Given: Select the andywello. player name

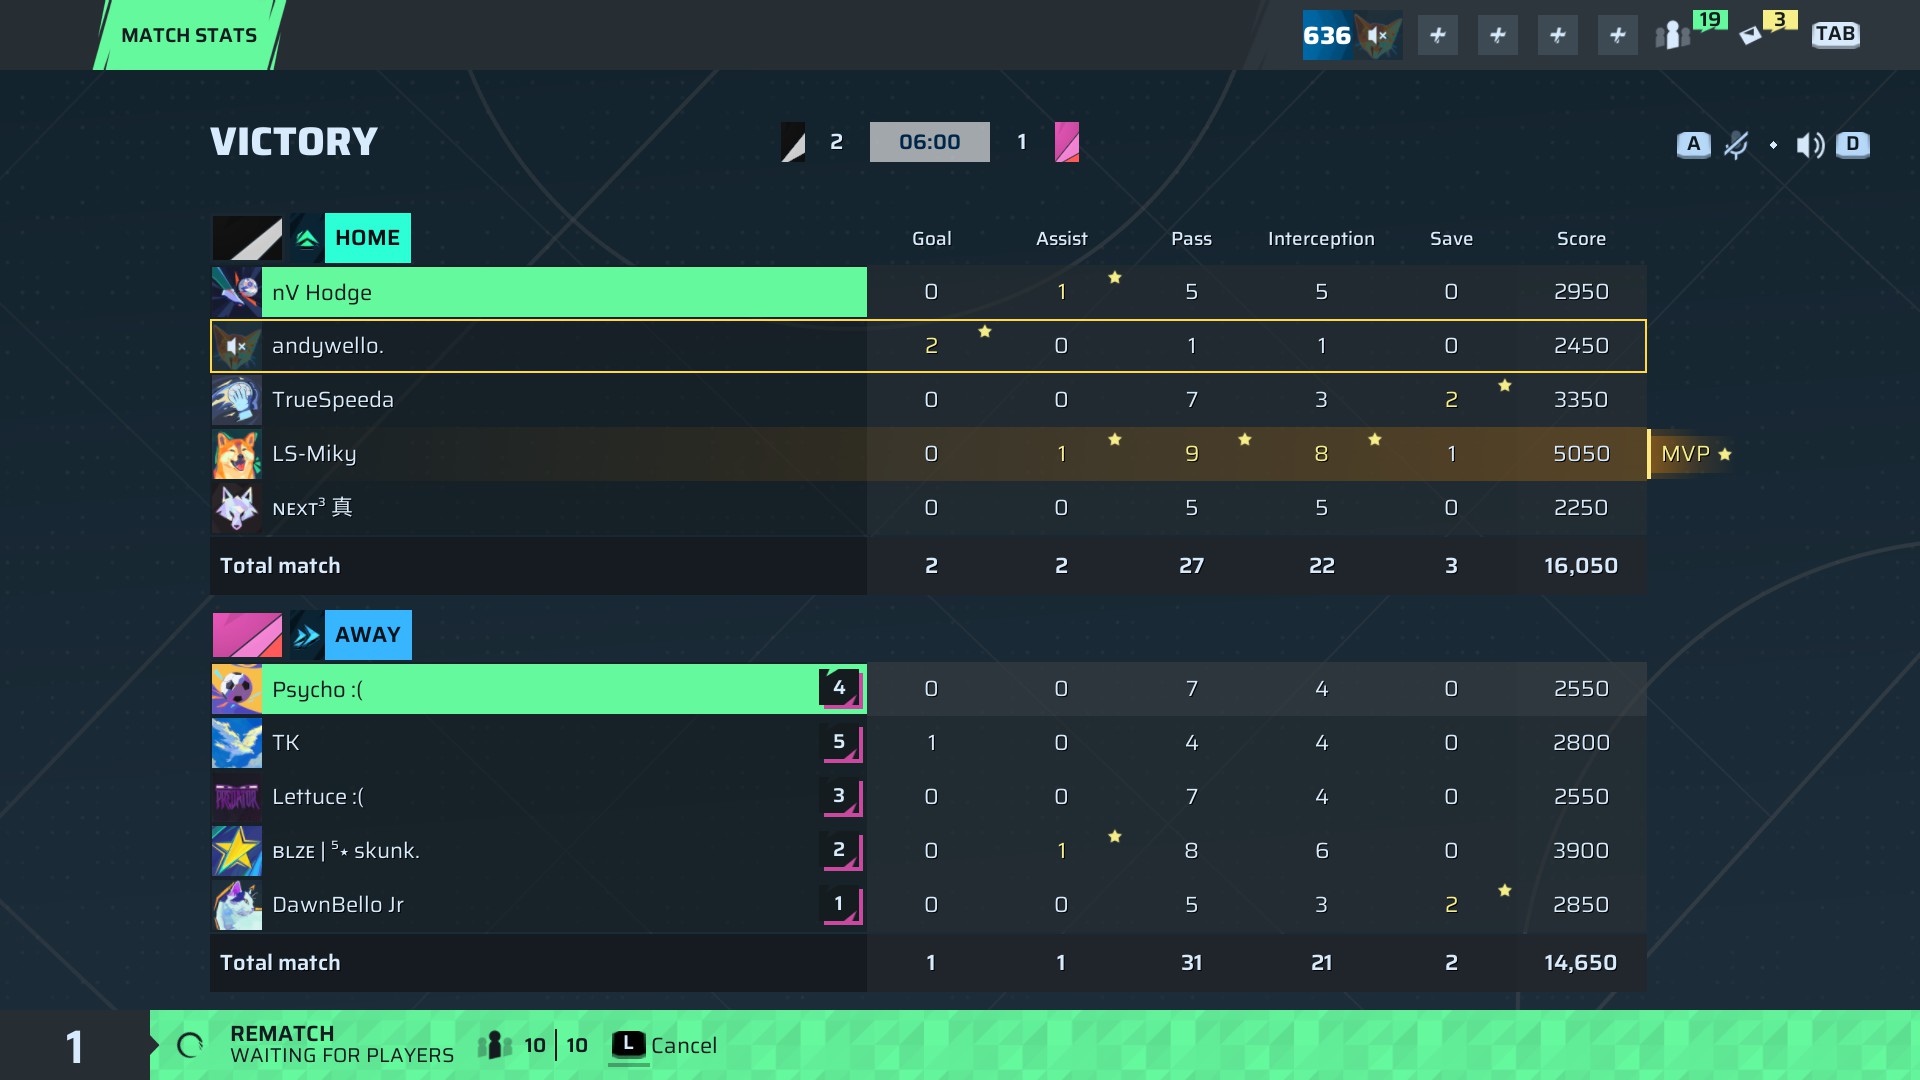Looking at the screenshot, I should (x=328, y=346).
